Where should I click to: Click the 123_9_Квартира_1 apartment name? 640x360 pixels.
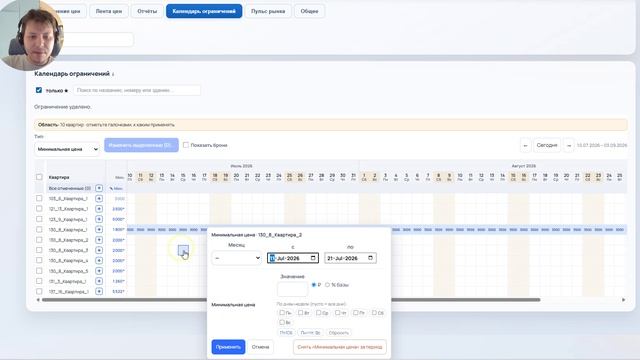coord(68,219)
